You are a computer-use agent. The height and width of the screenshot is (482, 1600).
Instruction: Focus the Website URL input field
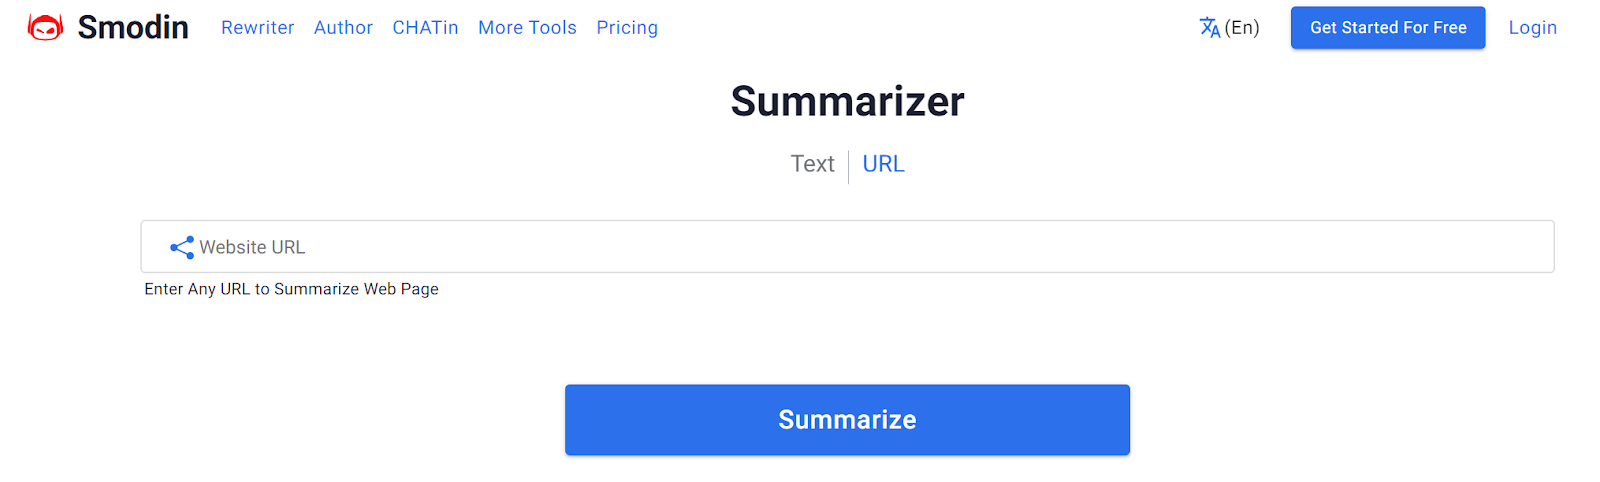click(847, 247)
